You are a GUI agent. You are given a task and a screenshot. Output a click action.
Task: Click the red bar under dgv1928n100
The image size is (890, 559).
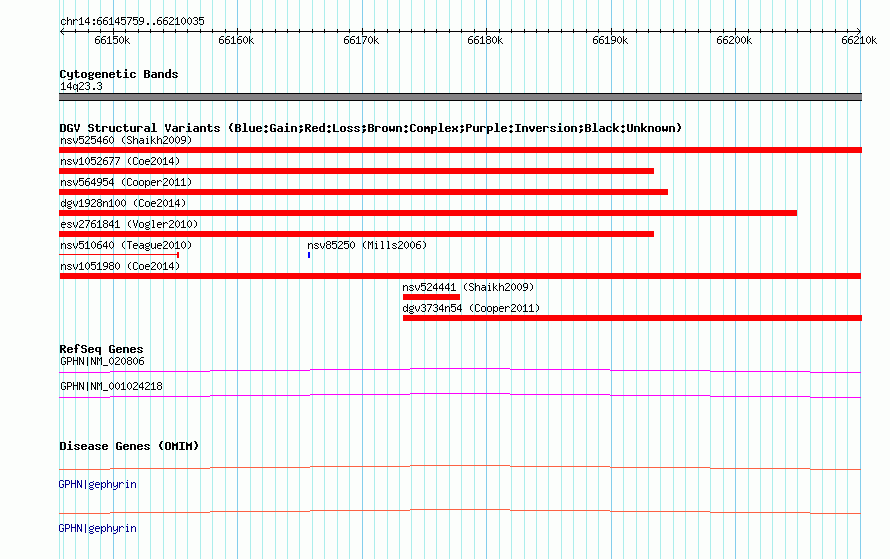point(428,213)
